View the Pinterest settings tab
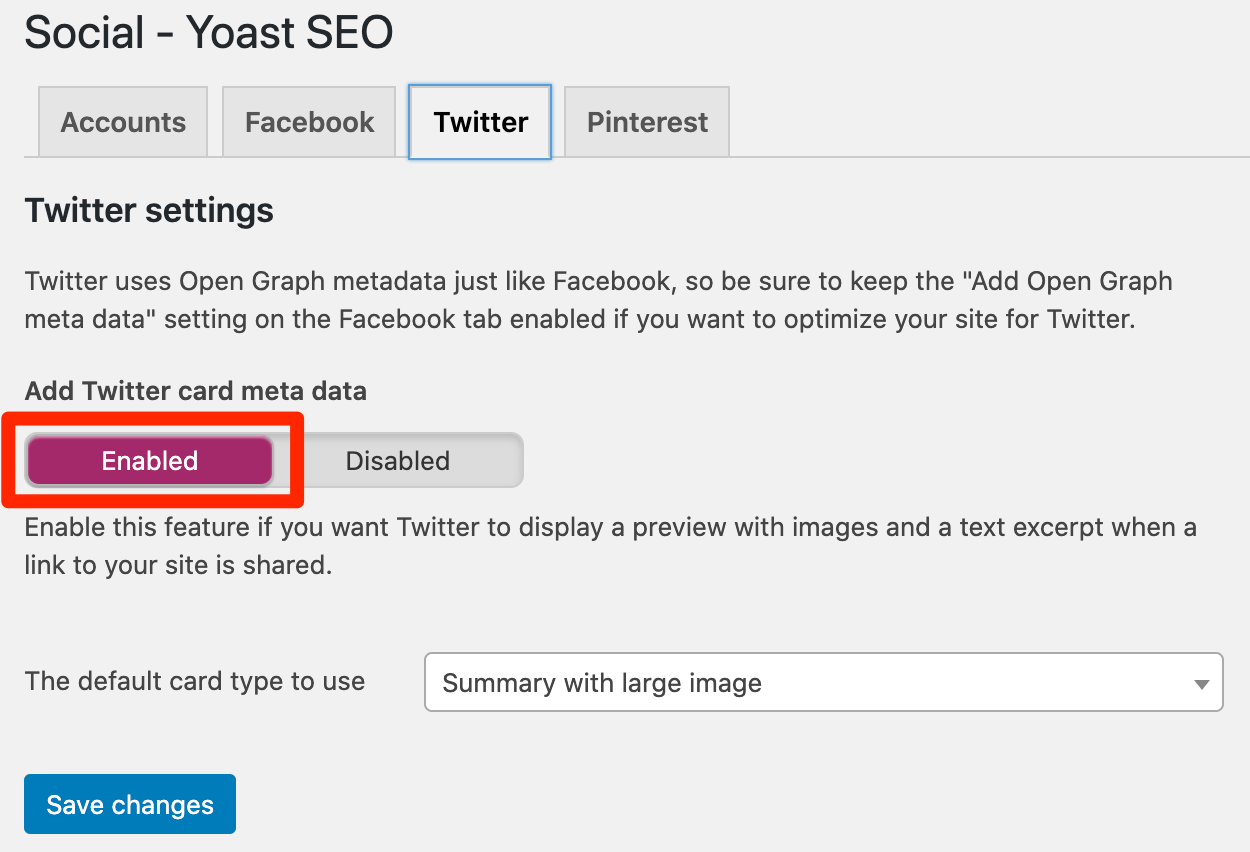Screen dimensions: 1250x852 point(646,121)
